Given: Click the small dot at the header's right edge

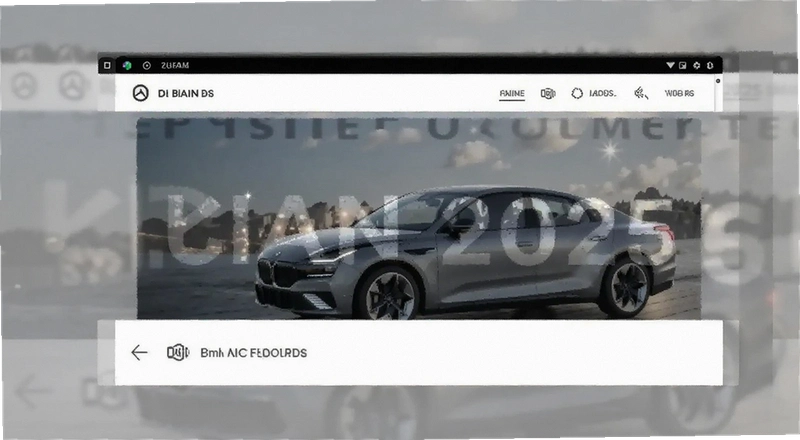Looking at the screenshot, I should tap(718, 81).
